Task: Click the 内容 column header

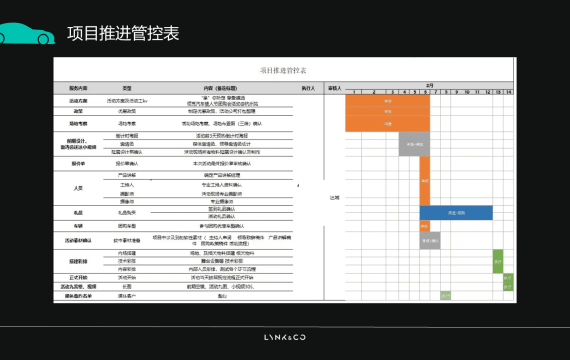Action: (x=220, y=88)
